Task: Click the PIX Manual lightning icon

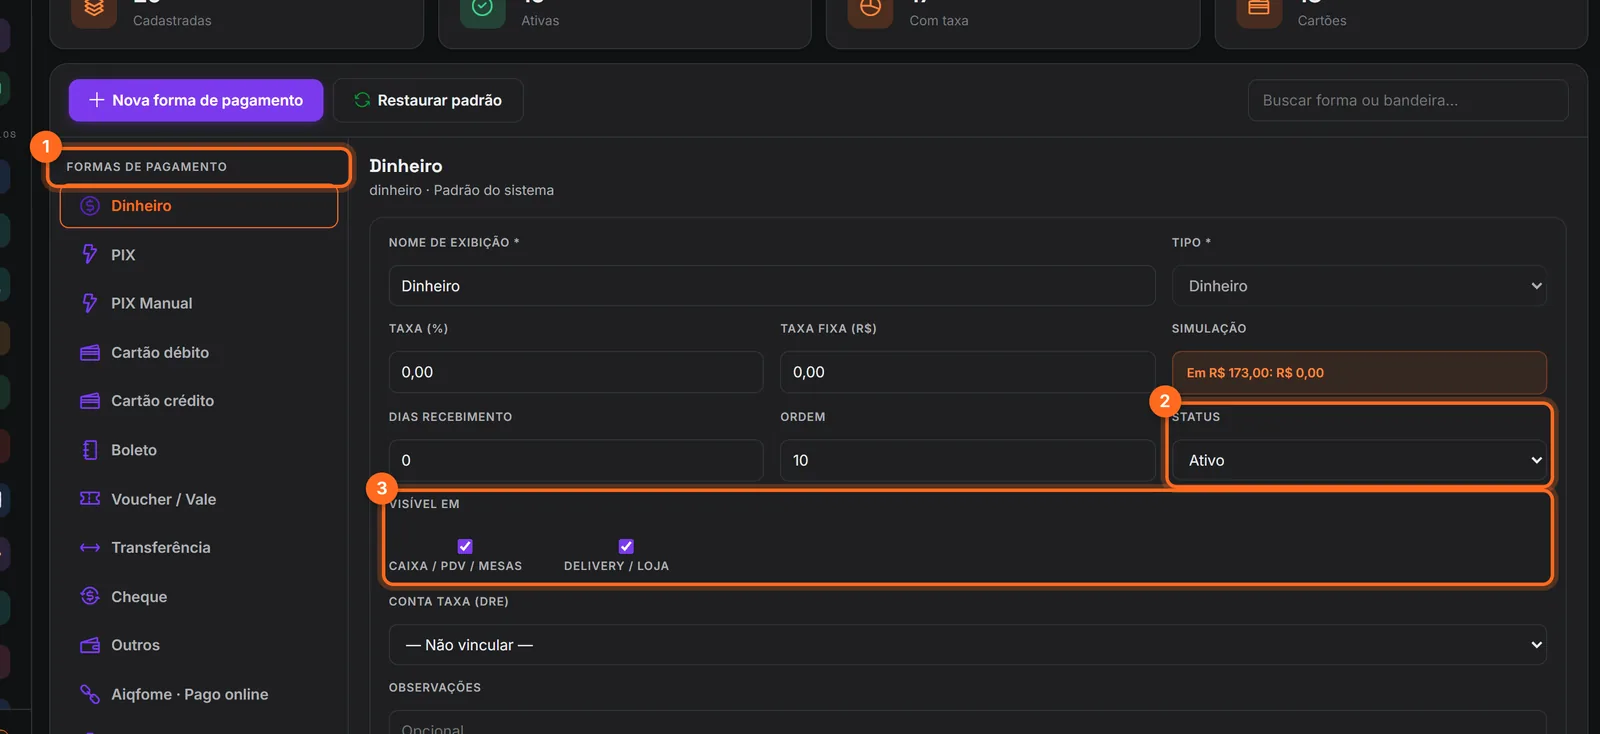Action: click(x=90, y=303)
